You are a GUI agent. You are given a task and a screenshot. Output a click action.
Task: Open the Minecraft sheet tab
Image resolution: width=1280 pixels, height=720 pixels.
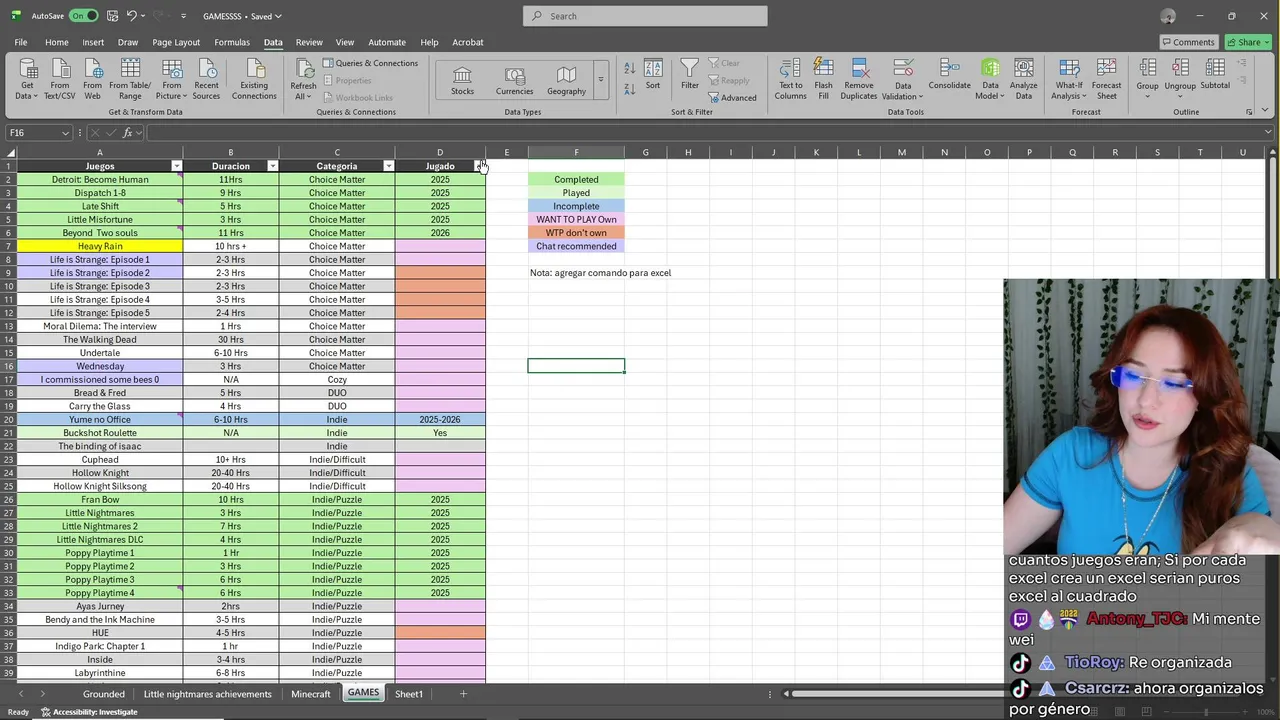(310, 694)
